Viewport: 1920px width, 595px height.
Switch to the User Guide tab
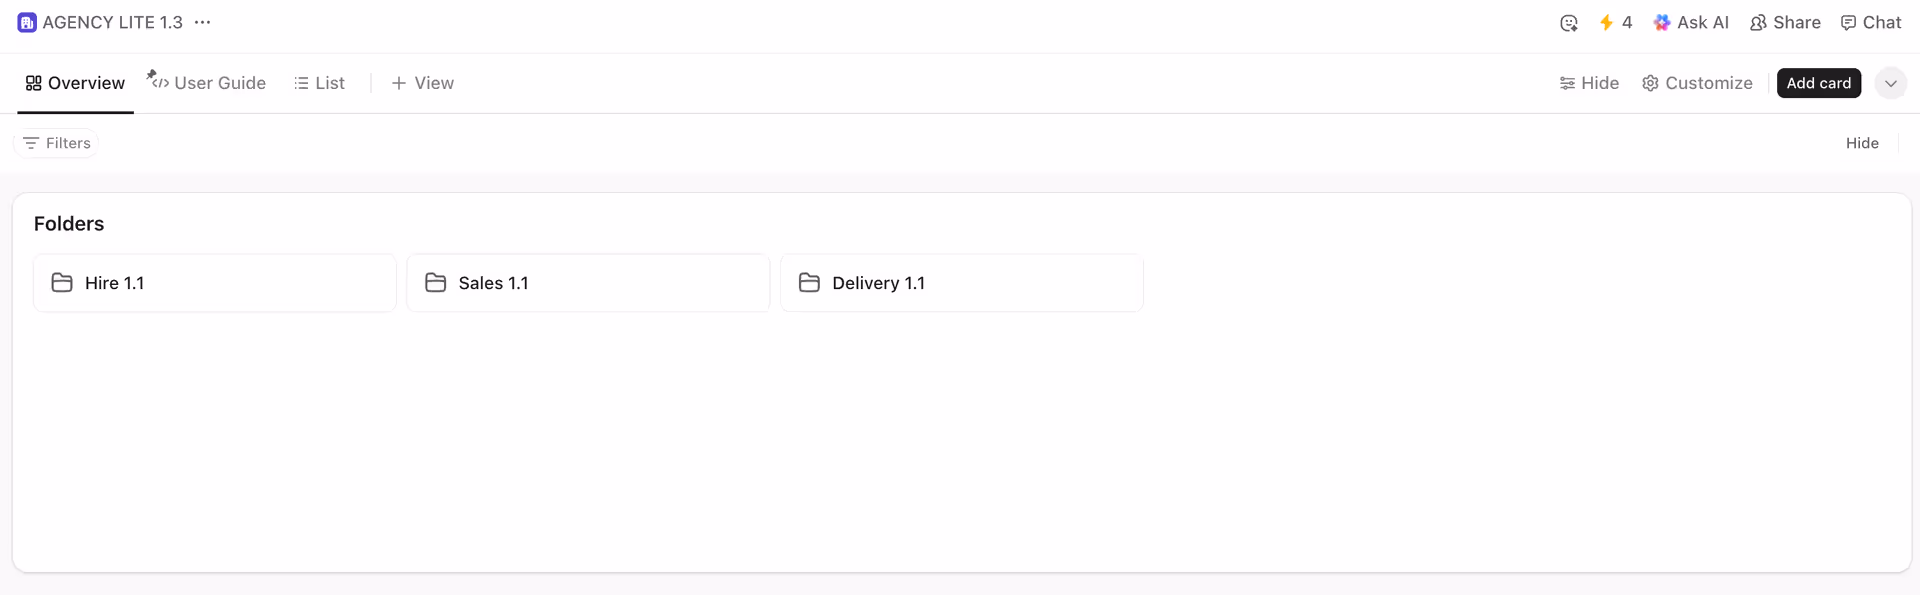pyautogui.click(x=208, y=83)
